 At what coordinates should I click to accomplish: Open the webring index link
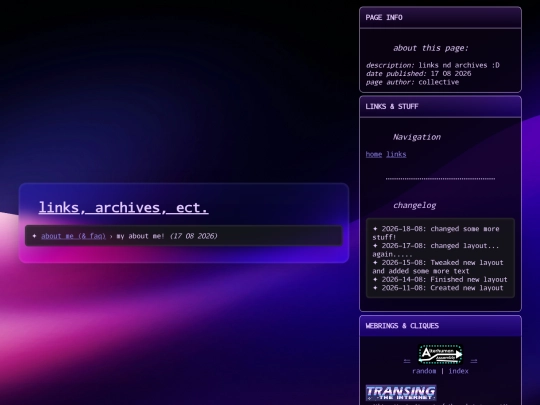click(x=458, y=371)
